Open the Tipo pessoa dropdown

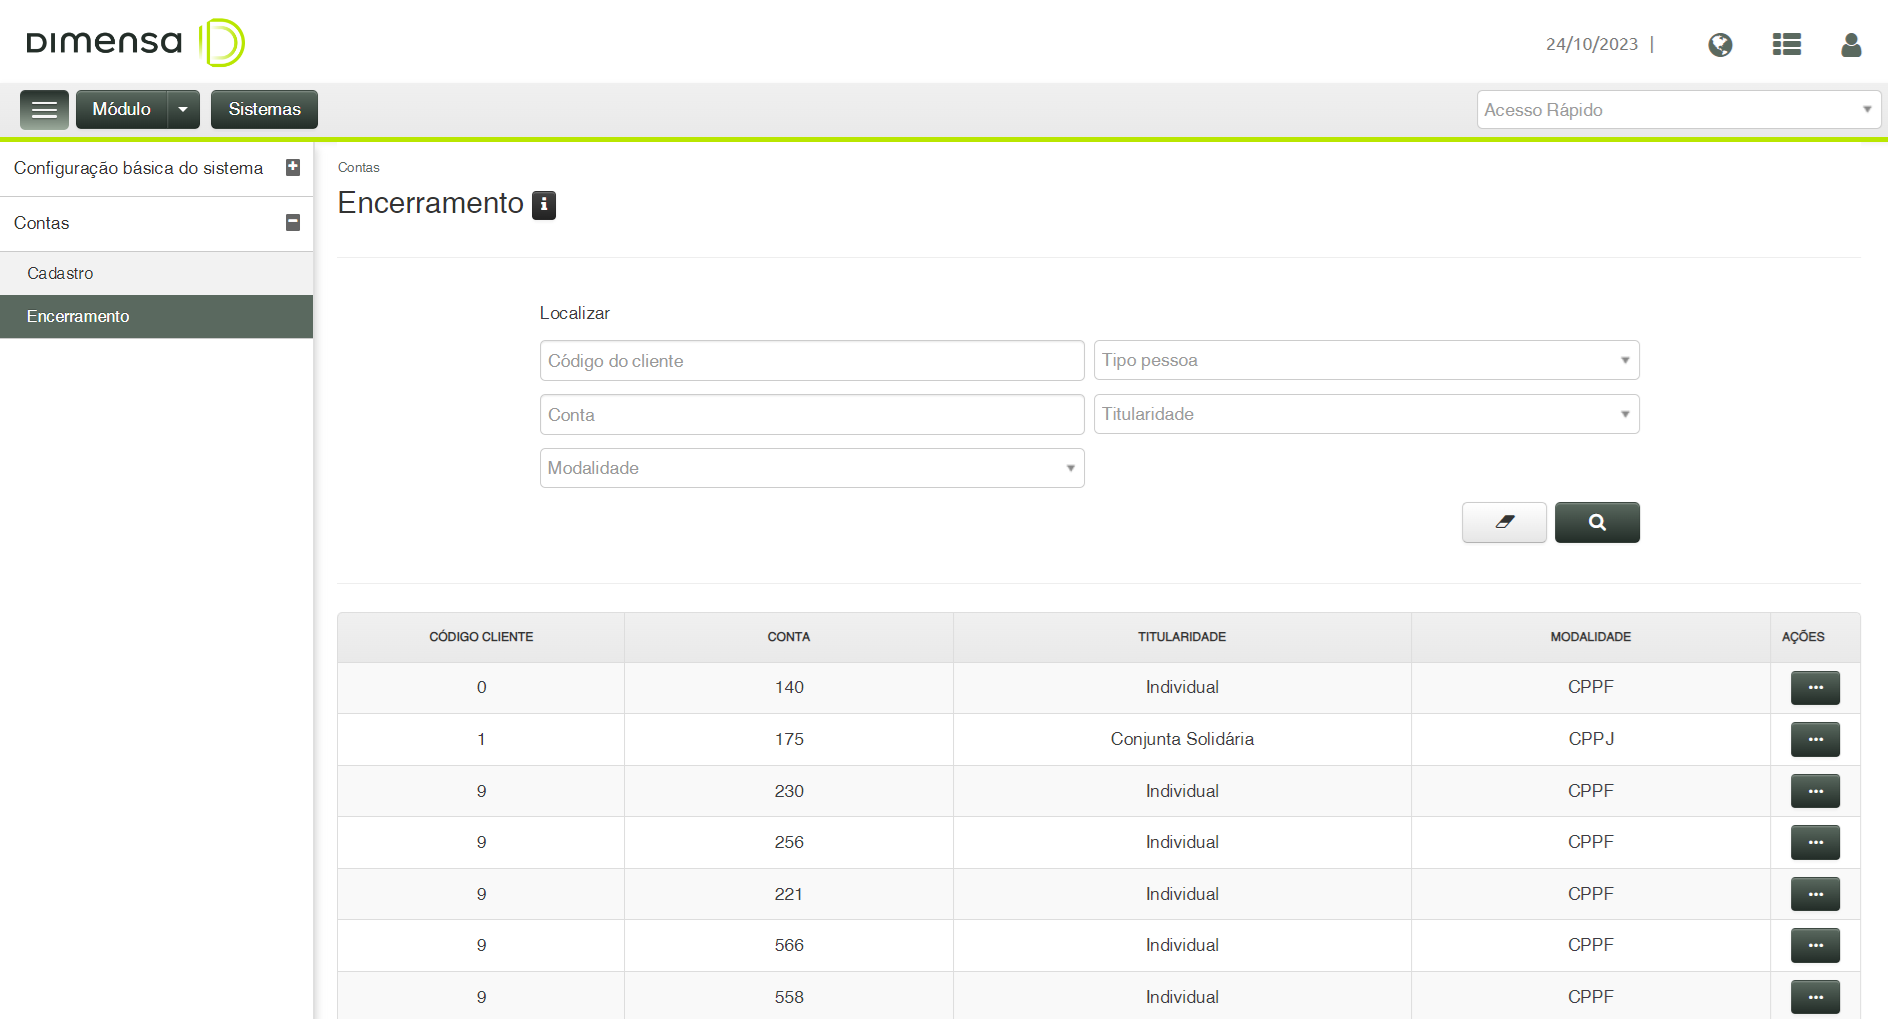tap(1366, 360)
